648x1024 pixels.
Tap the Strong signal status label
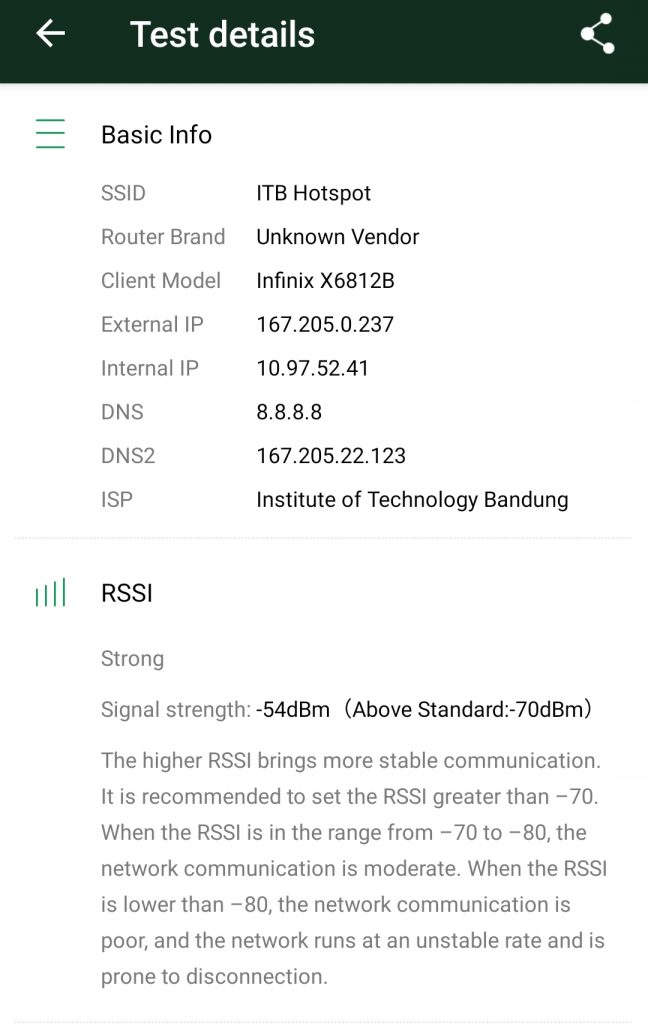(x=132, y=659)
